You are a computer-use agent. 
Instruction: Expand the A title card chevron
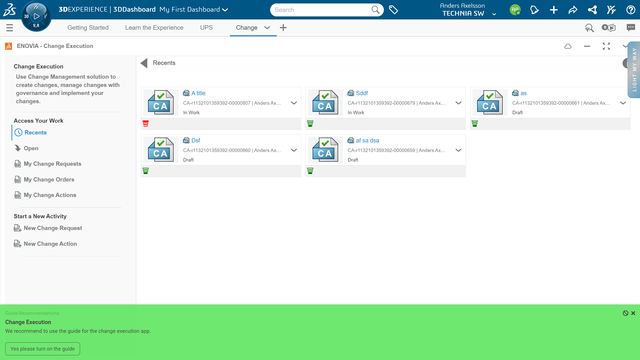coord(294,103)
